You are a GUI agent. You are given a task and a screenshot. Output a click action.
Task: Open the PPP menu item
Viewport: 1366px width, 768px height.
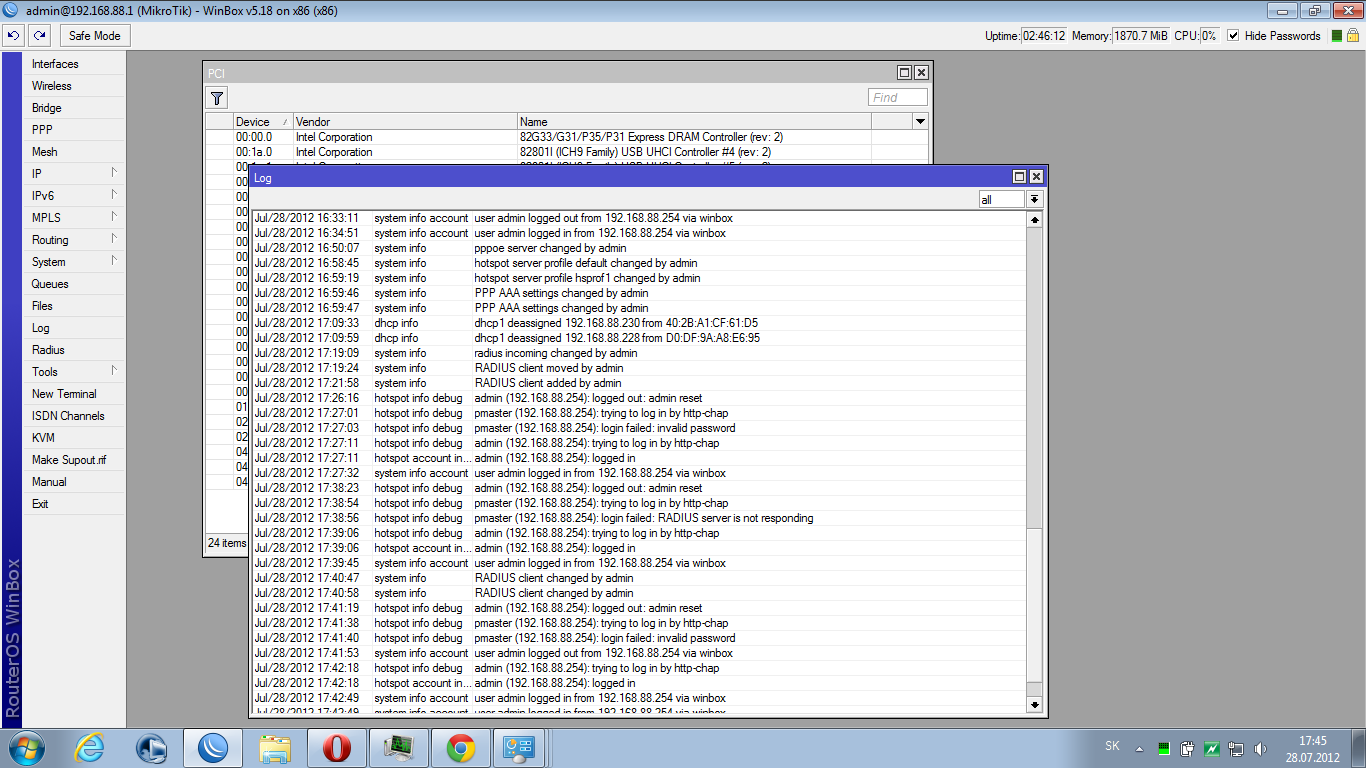coord(75,130)
